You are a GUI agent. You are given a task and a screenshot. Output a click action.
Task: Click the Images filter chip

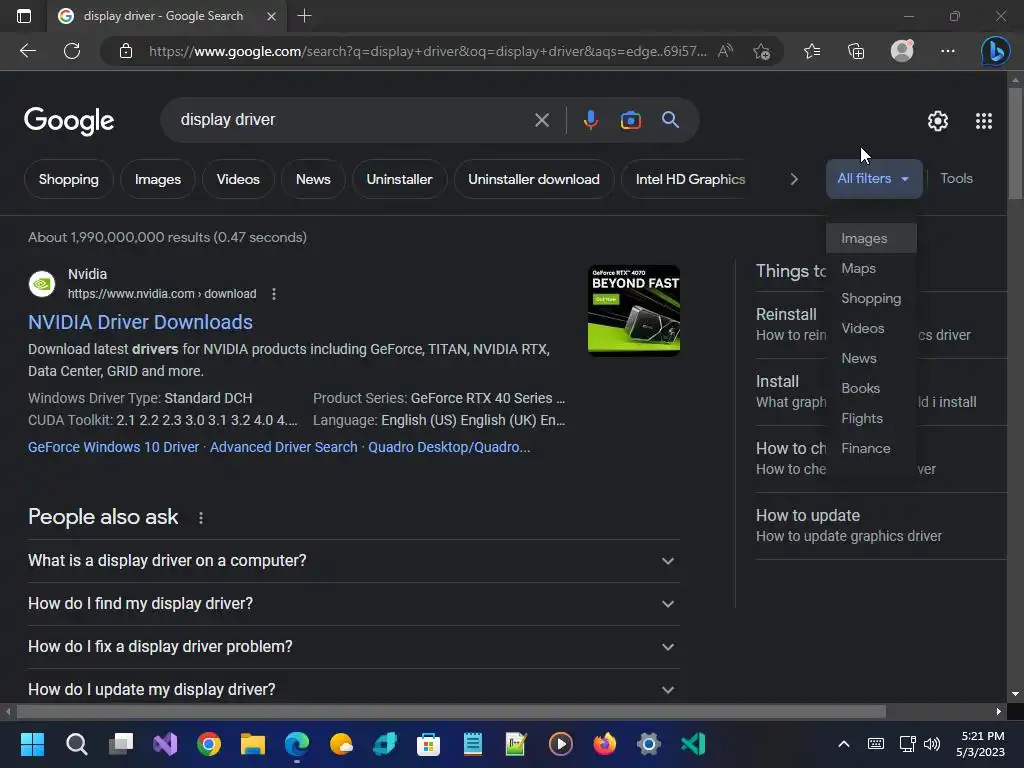coord(157,179)
